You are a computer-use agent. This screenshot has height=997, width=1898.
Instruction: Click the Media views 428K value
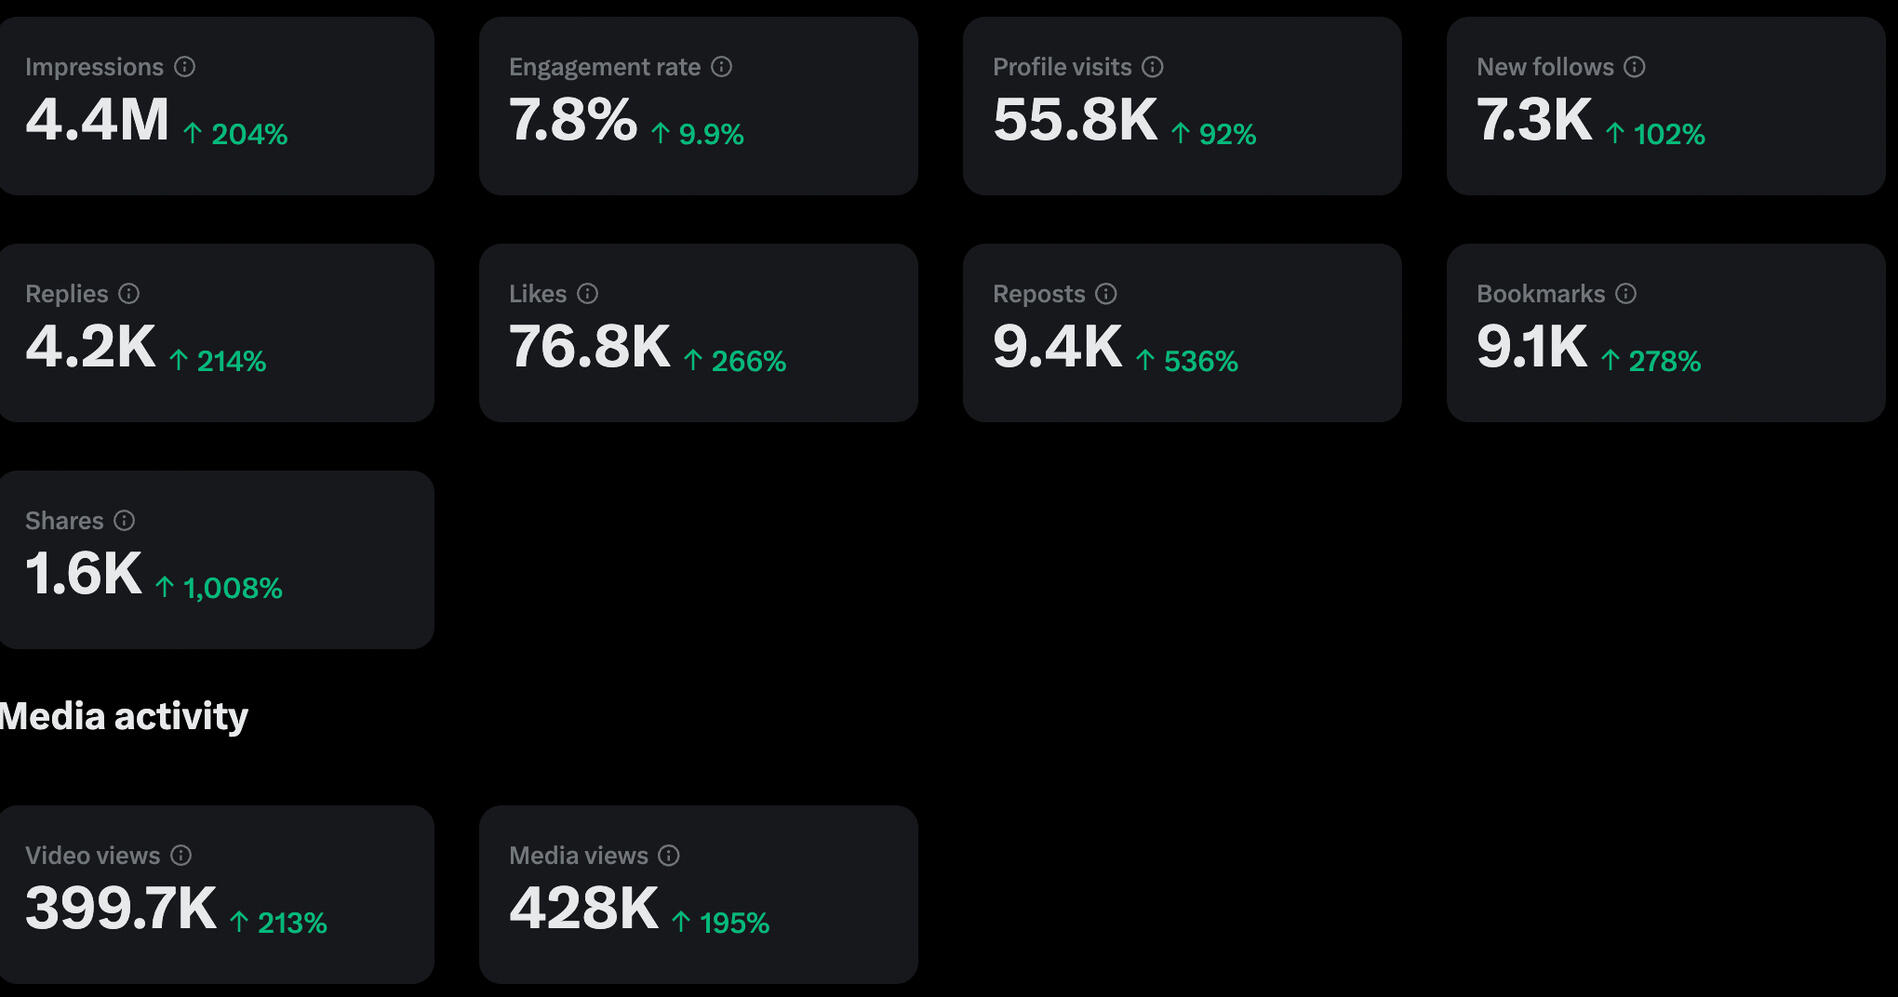coord(584,909)
